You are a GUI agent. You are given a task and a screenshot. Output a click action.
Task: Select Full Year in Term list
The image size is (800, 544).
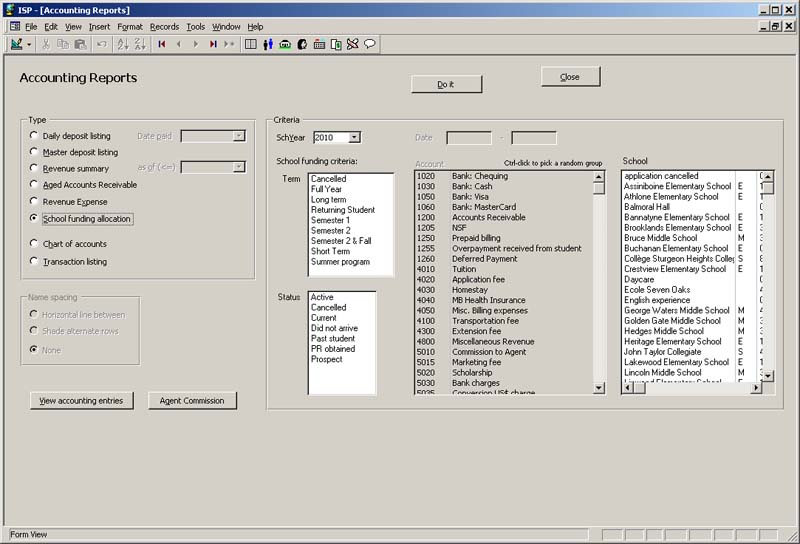pos(326,189)
